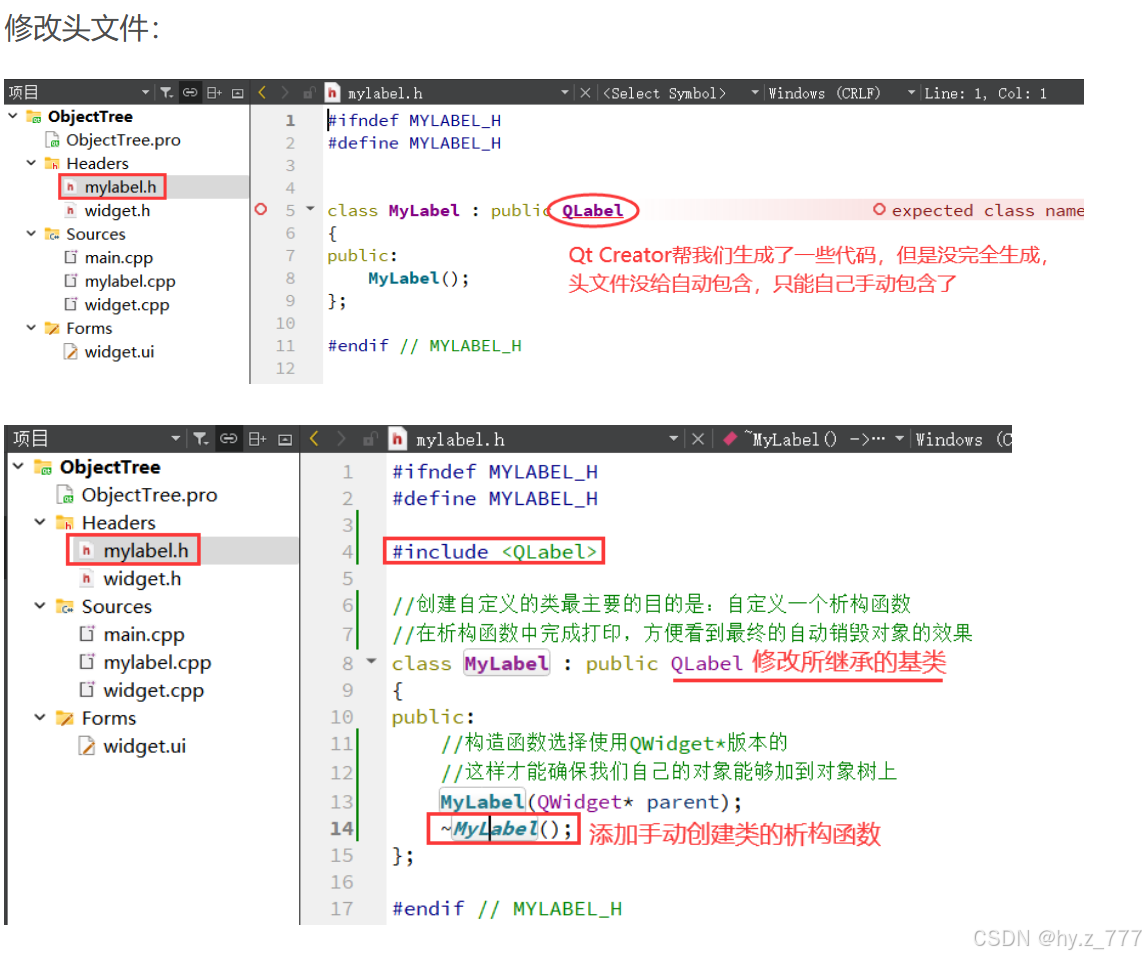Click ~MyLabel() destructor on line 14
Viewport: 1146px width, 958px height.
click(x=506, y=829)
